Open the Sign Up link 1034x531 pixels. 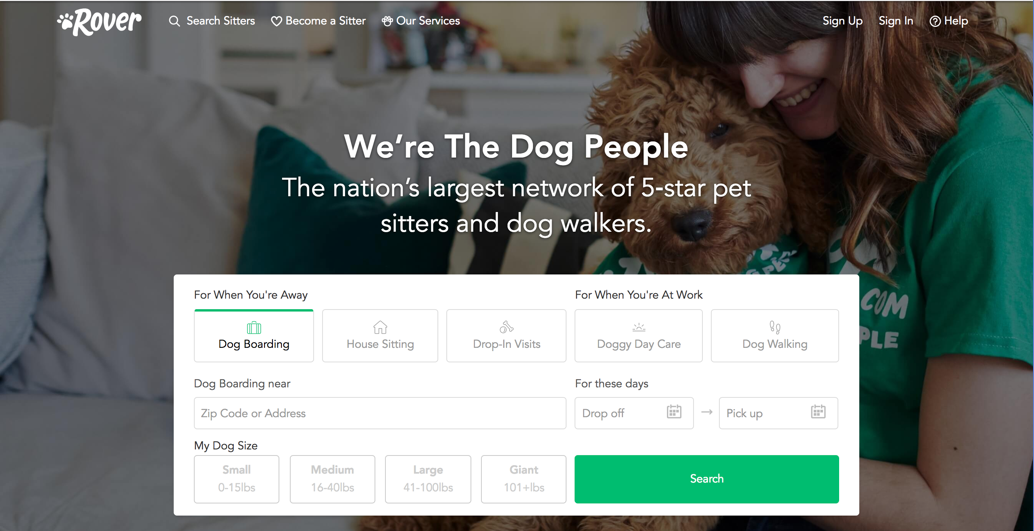(x=842, y=21)
